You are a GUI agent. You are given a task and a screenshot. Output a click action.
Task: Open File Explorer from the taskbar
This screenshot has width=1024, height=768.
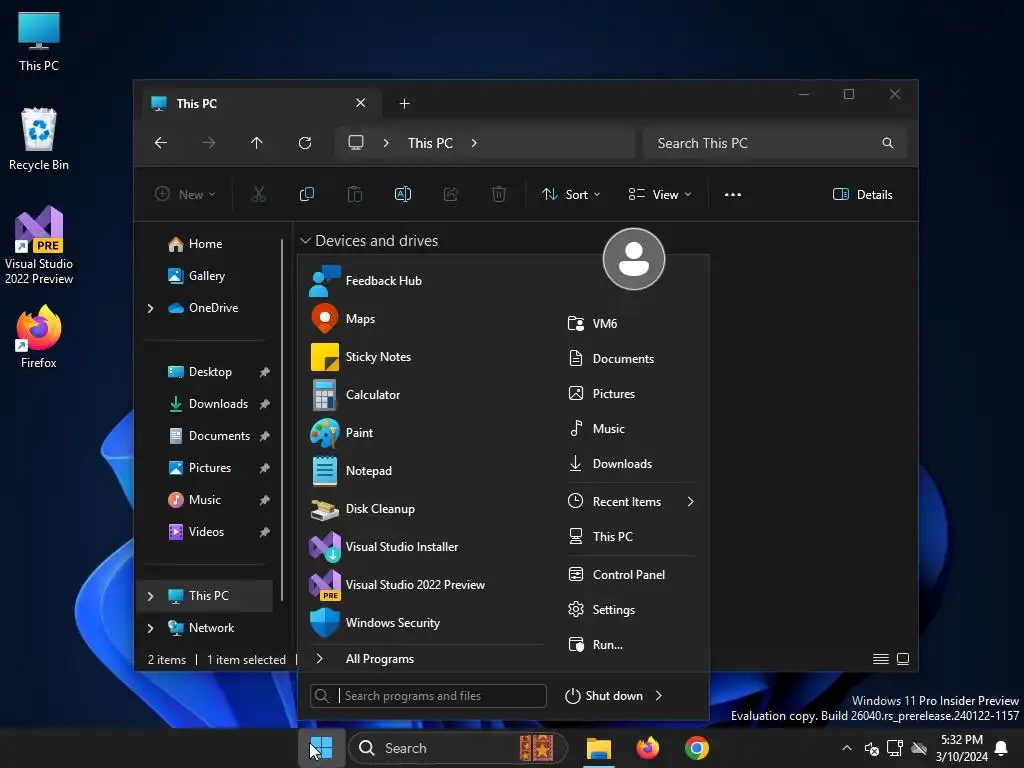point(598,748)
